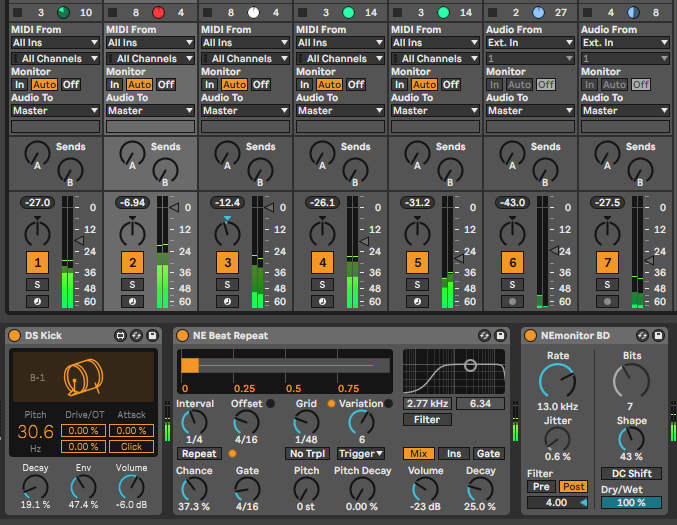This screenshot has width=677, height=525.
Task: Click the Send A knob on track 1
Action: click(38, 153)
